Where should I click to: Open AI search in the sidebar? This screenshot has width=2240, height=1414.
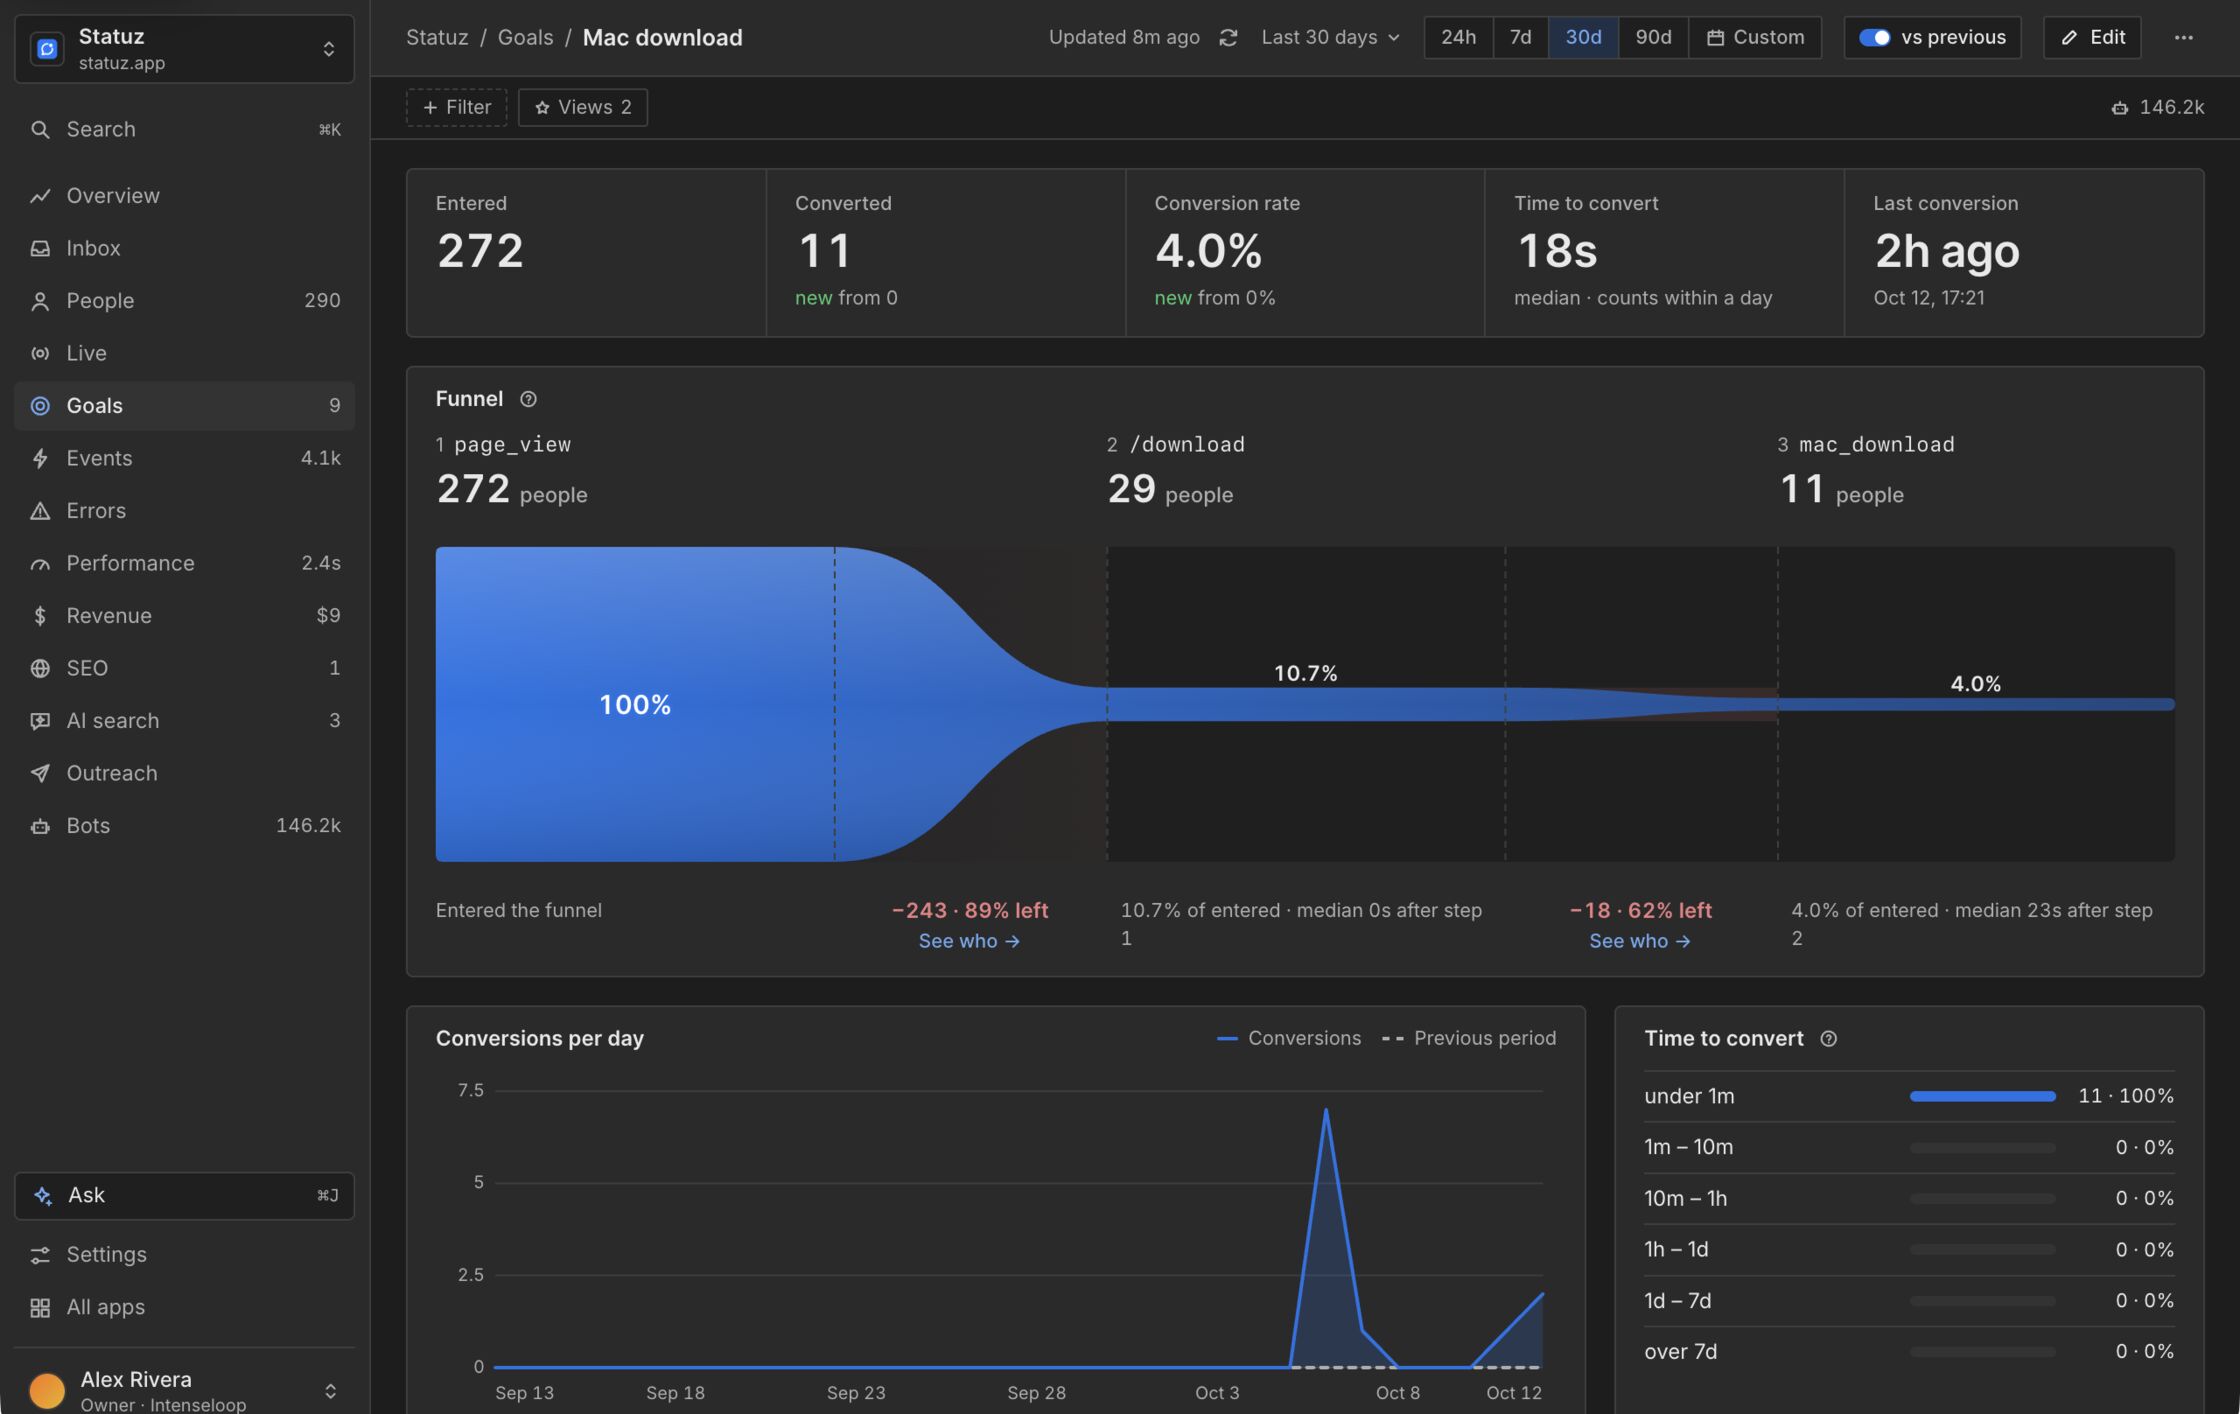(x=185, y=721)
